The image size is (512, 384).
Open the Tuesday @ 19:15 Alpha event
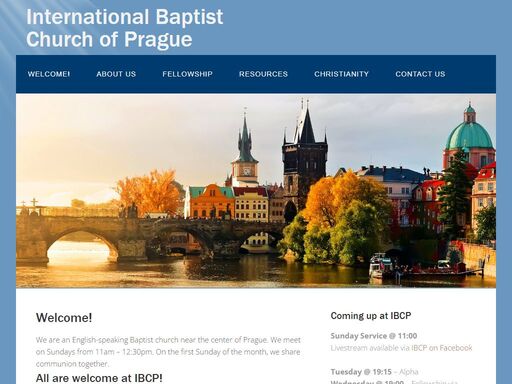[x=374, y=372]
